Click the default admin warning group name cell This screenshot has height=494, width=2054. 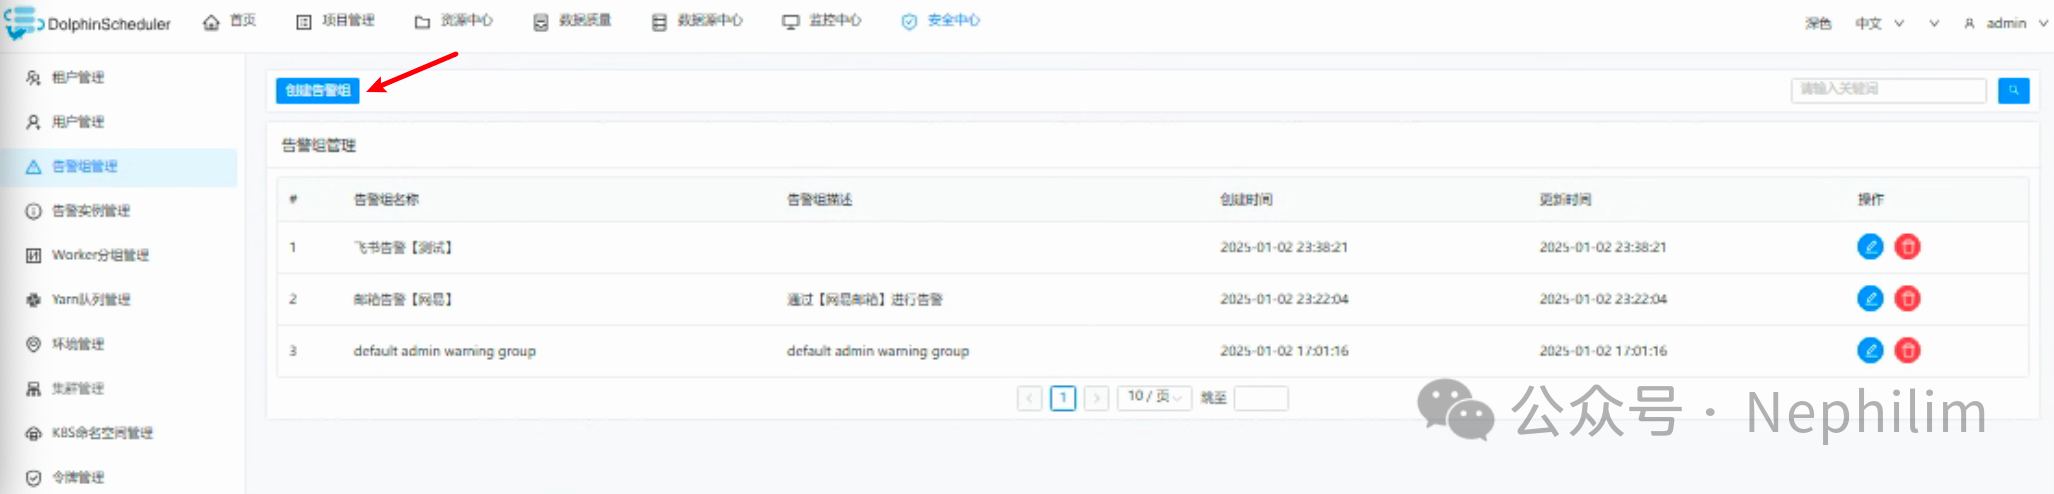[445, 351]
